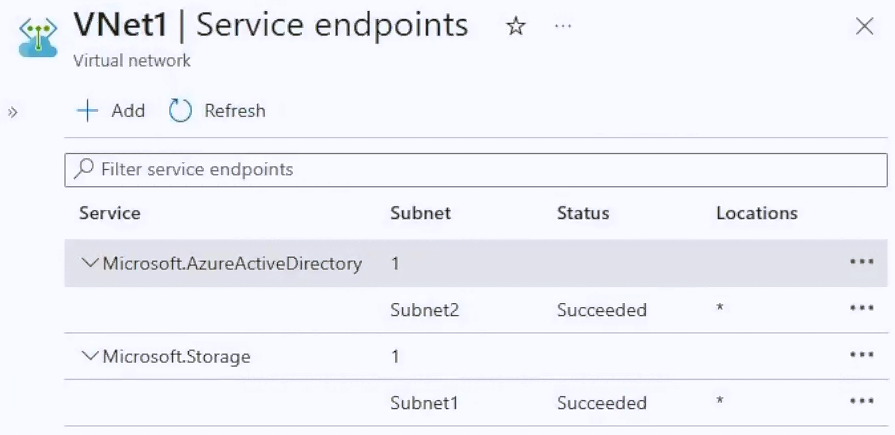Click the locations asterisk for Subnet2
895x435 pixels.
720,308
